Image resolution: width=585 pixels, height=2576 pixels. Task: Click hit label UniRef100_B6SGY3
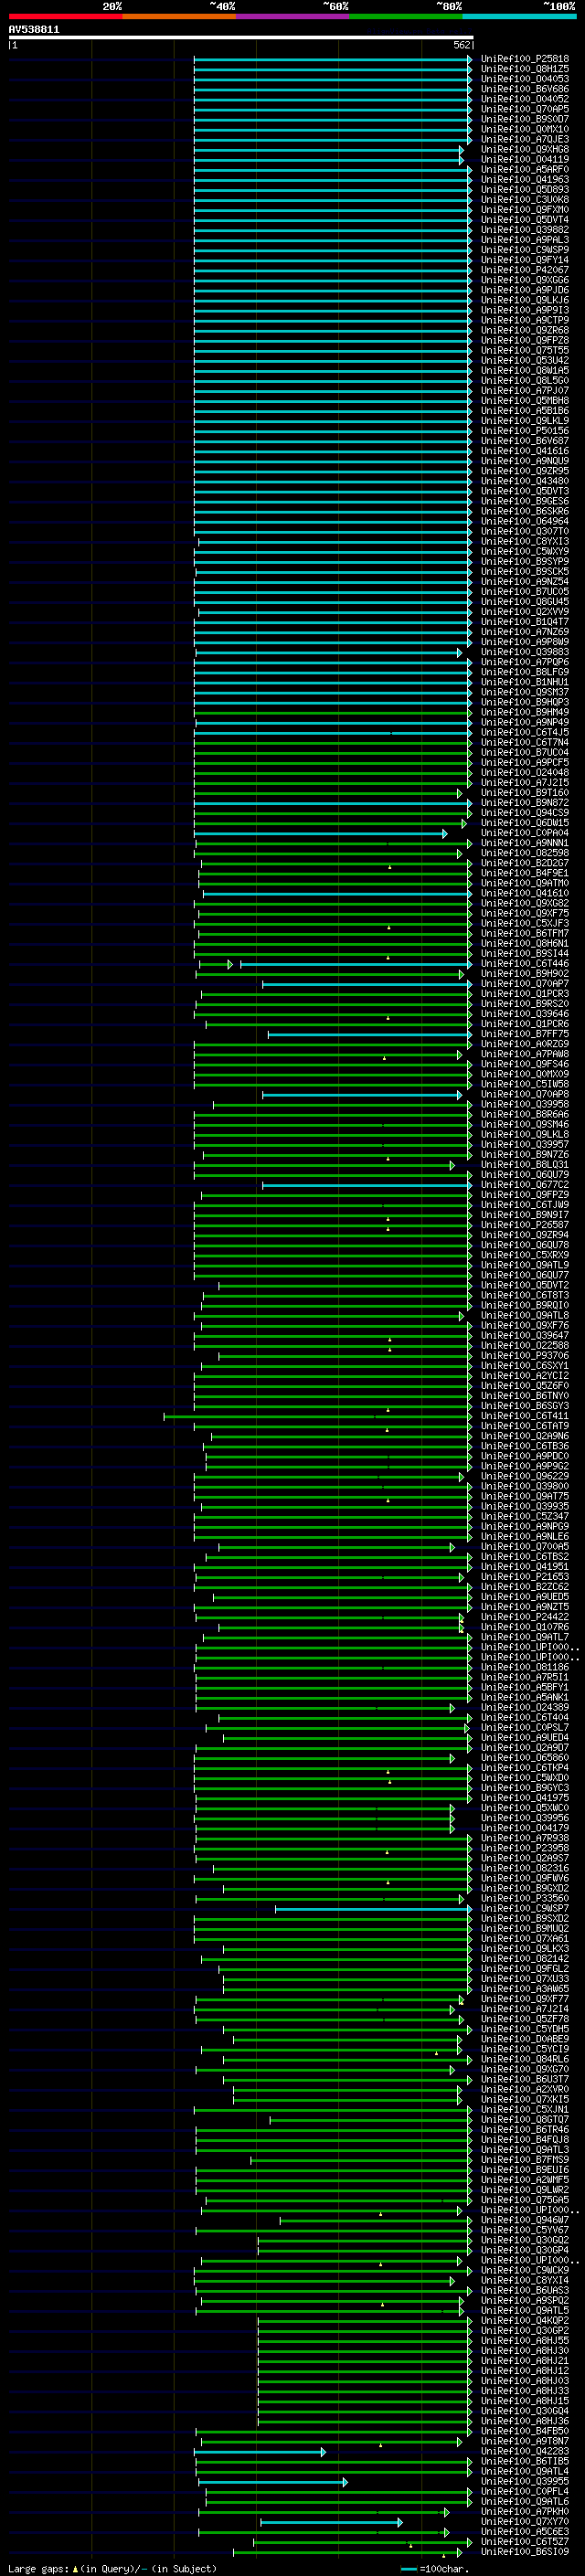525,1406
